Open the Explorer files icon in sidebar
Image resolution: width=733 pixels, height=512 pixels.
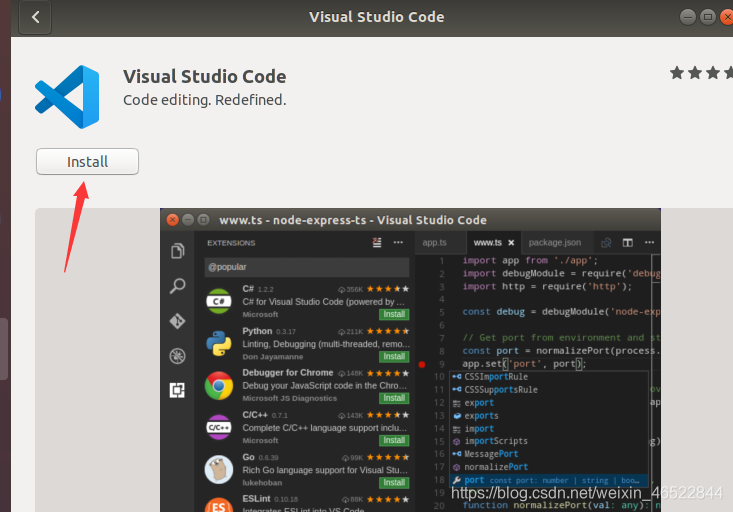pos(178,251)
